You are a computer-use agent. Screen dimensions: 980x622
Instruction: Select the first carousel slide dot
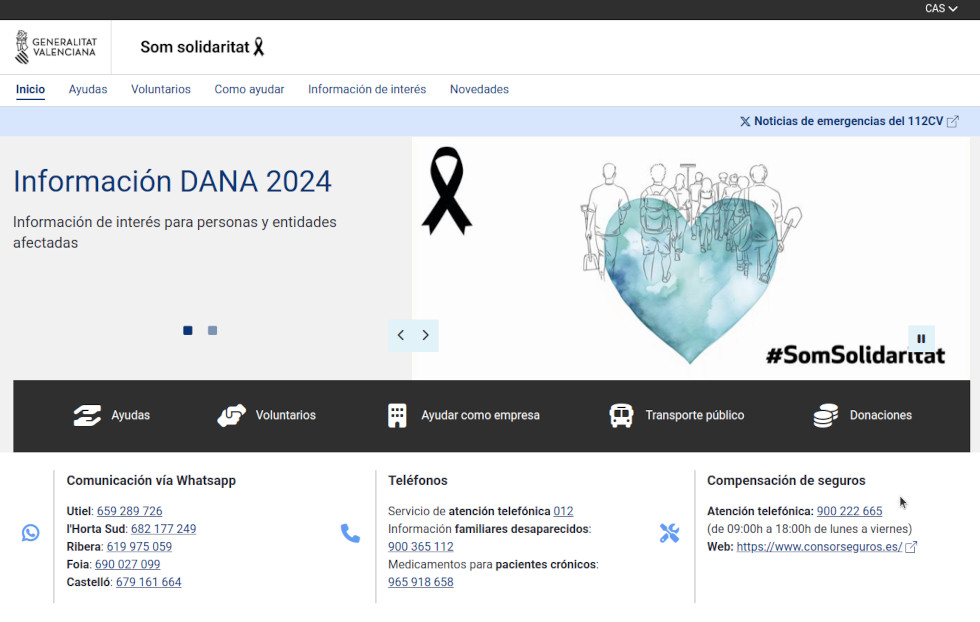coord(188,330)
